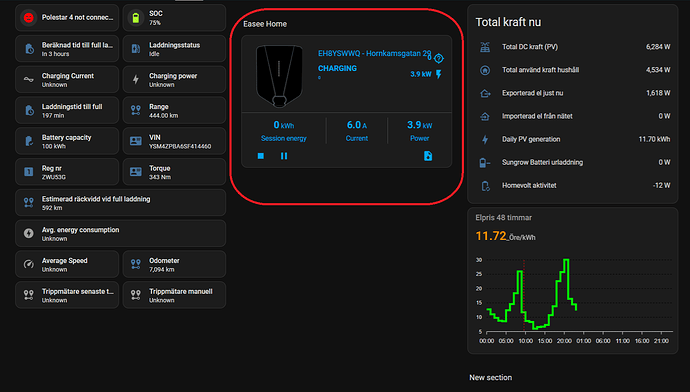Click the red Polestar not connected icon
The image size is (690, 392).
click(x=29, y=18)
